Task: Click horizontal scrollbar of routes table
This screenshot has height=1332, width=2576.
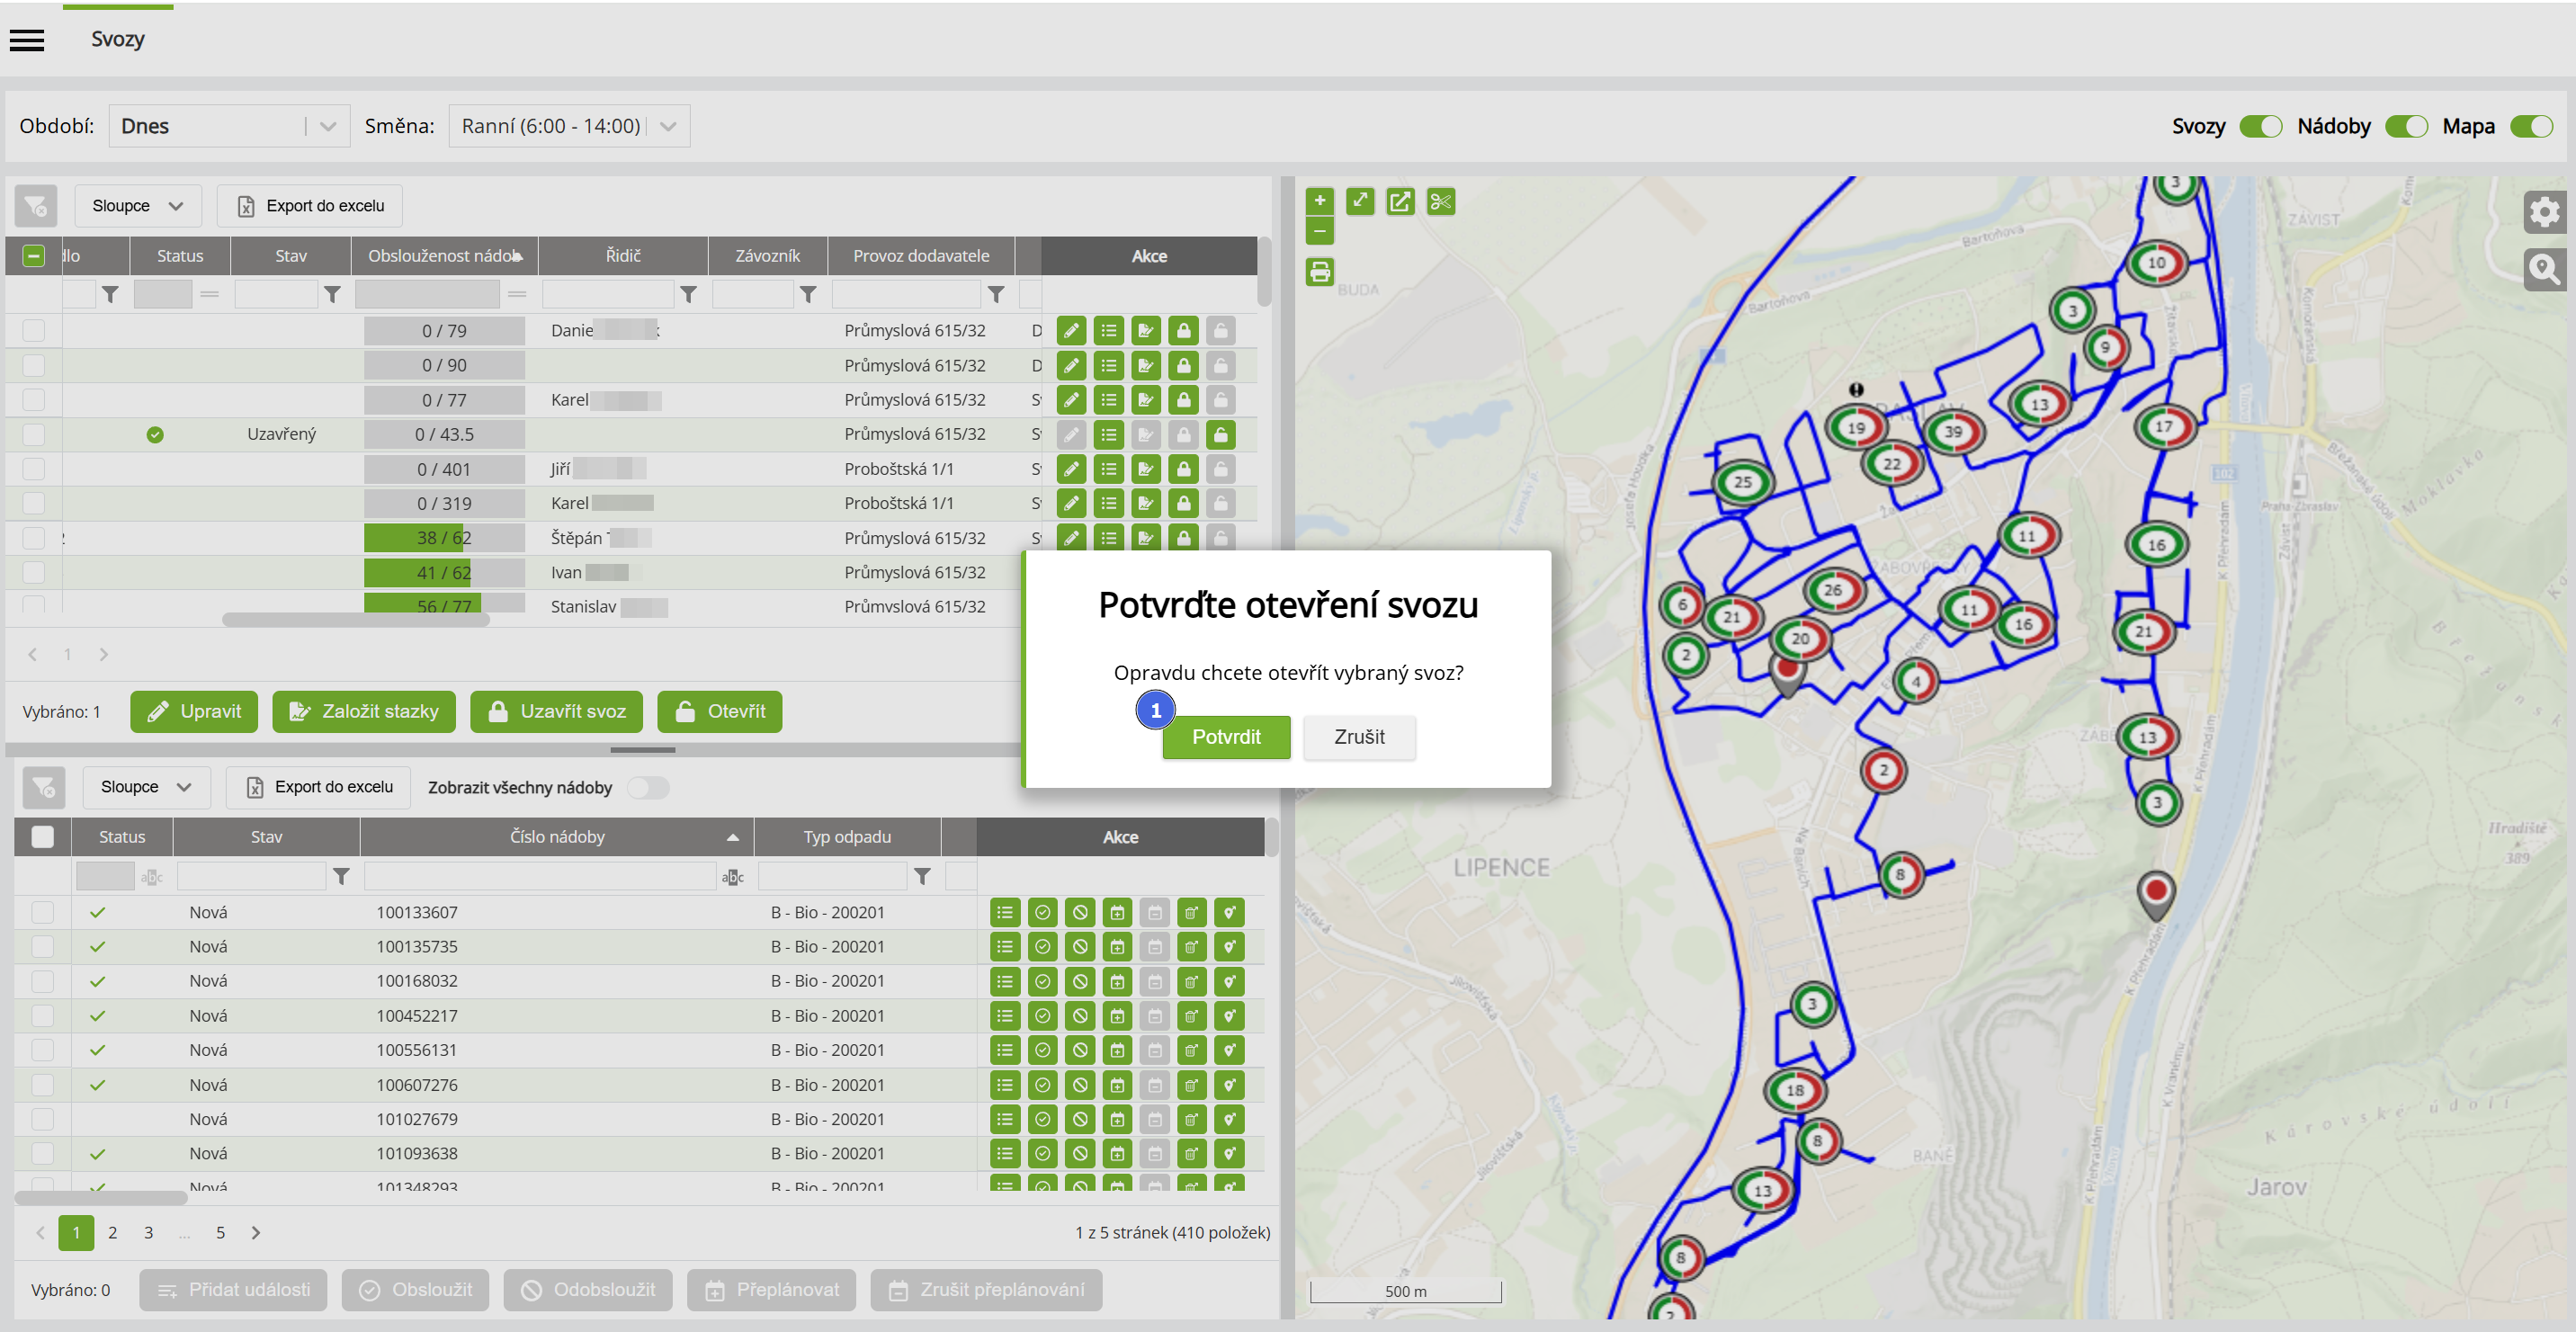Action: click(x=355, y=621)
